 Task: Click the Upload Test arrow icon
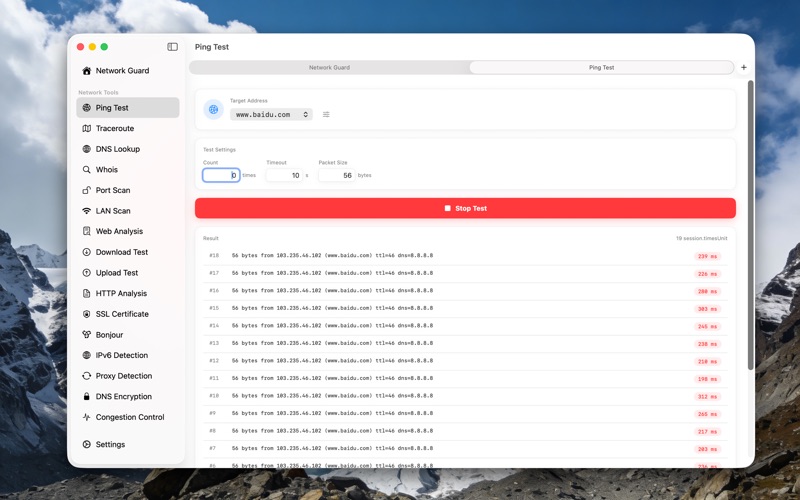click(x=87, y=272)
